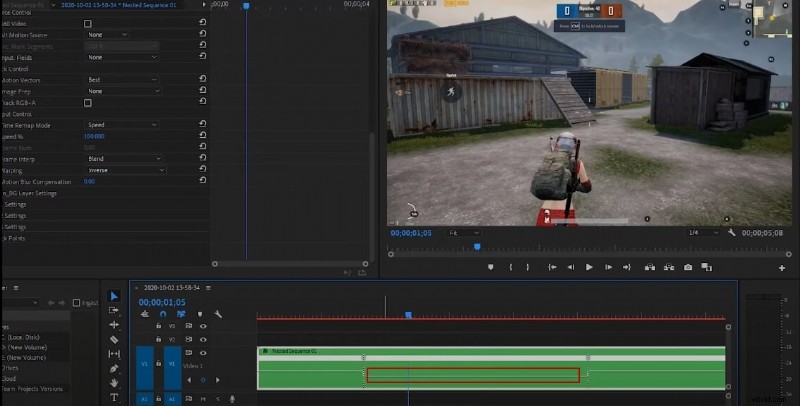Image resolution: width=800 pixels, height=406 pixels.
Task: Toggle V2 track lock
Action: (159, 339)
